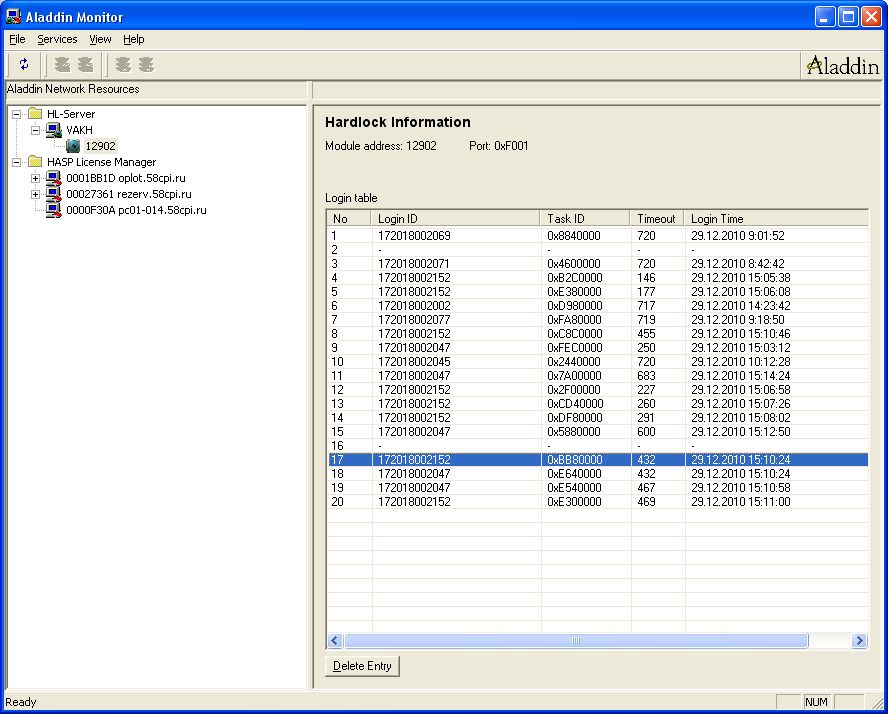
Task: Click the Refresh toolbar icon
Action: (24, 65)
